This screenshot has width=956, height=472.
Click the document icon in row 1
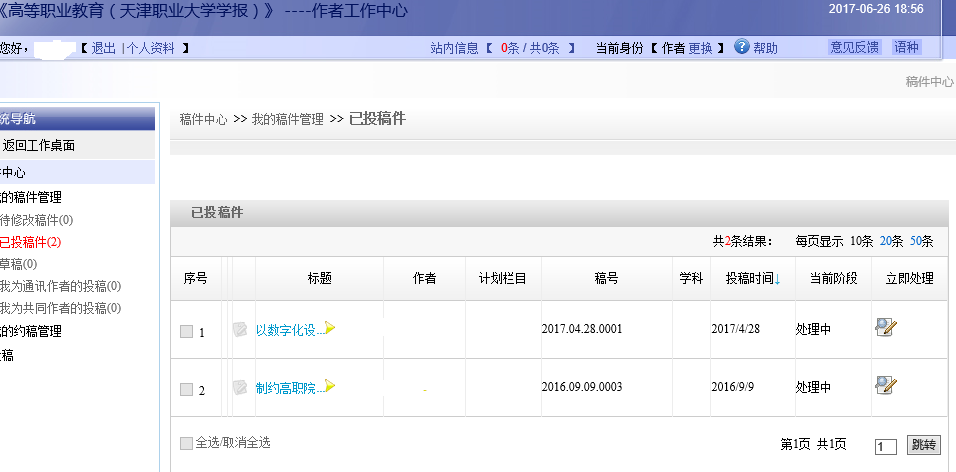click(x=240, y=329)
